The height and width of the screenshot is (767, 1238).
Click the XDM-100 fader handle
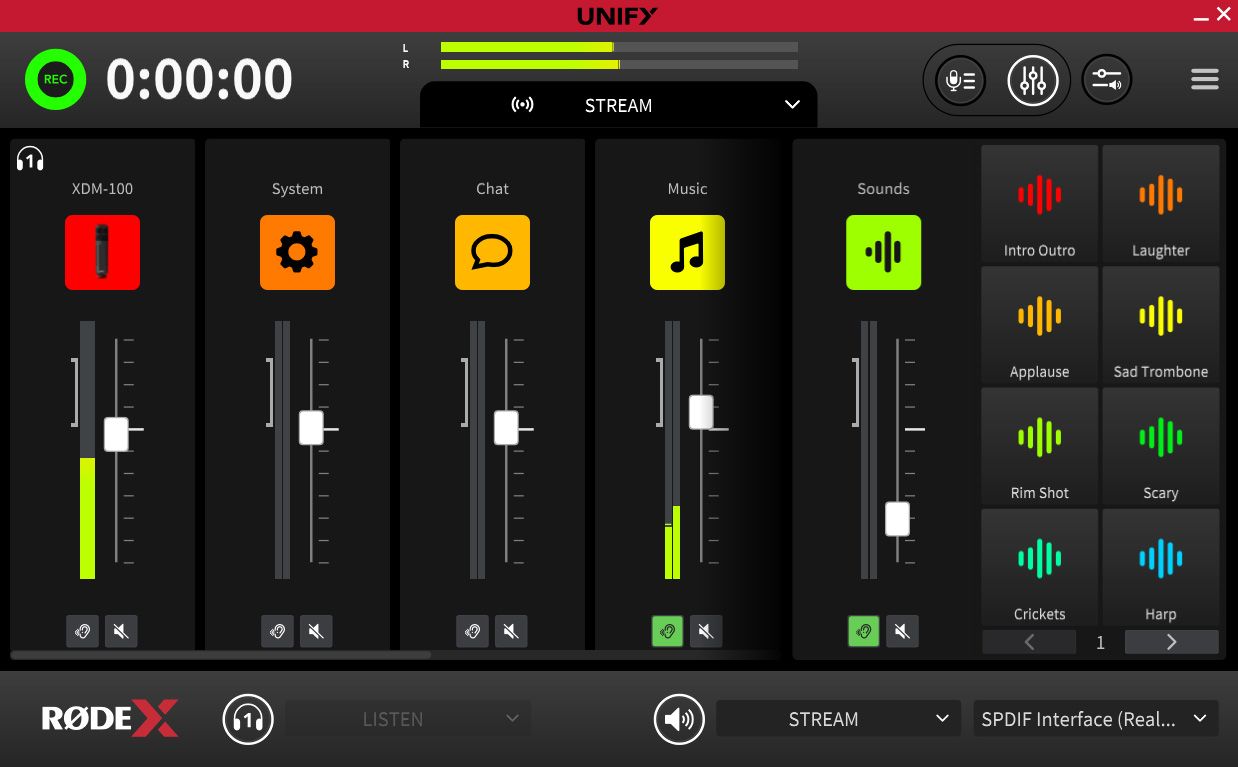click(x=116, y=434)
